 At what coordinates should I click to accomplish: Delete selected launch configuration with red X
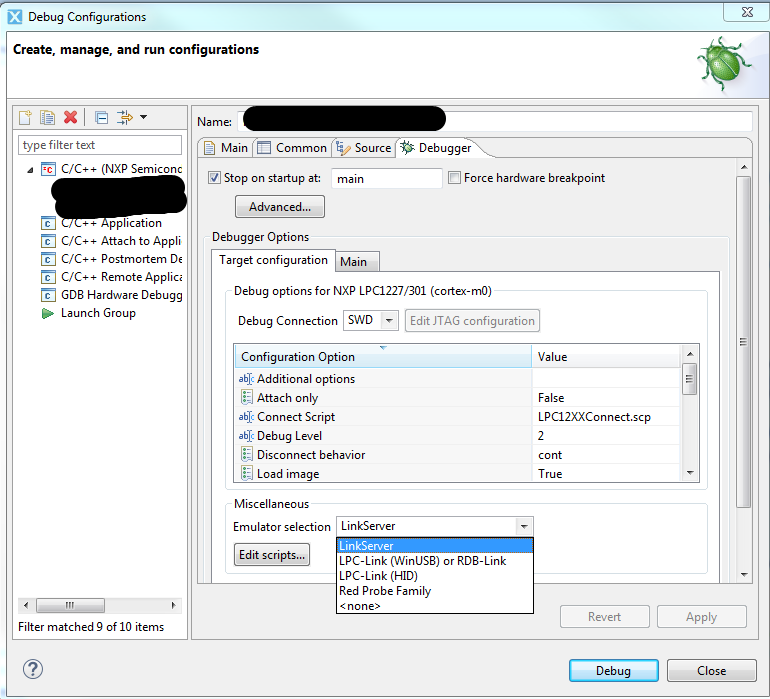tap(71, 117)
